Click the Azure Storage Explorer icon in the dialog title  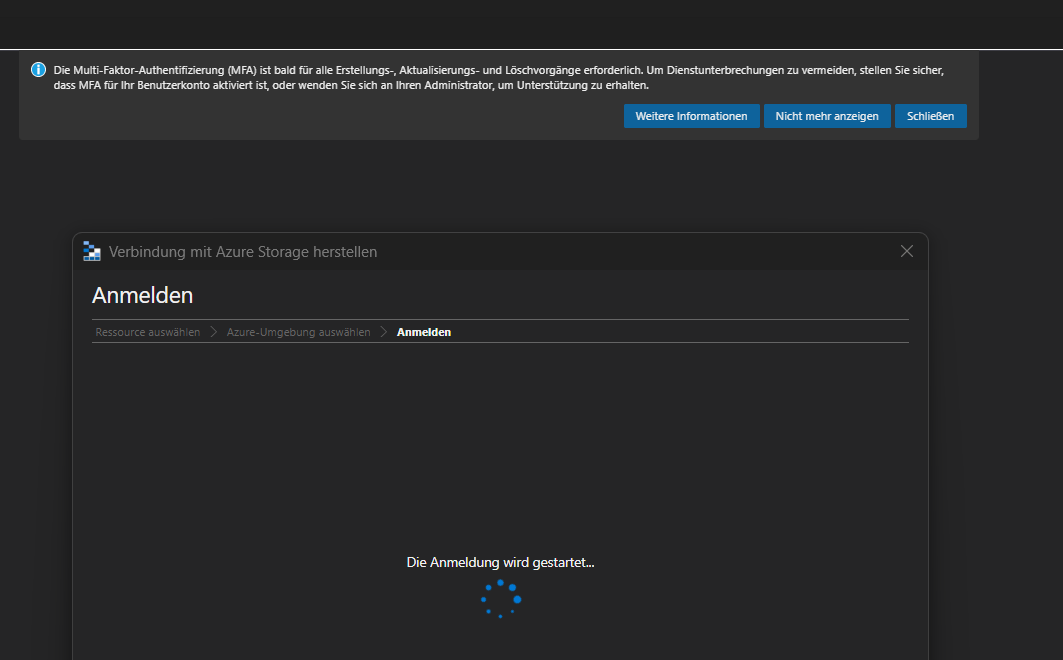pyautogui.click(x=92, y=251)
